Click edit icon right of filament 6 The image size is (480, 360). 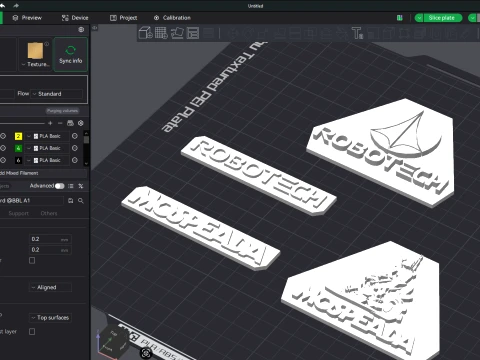pos(75,160)
